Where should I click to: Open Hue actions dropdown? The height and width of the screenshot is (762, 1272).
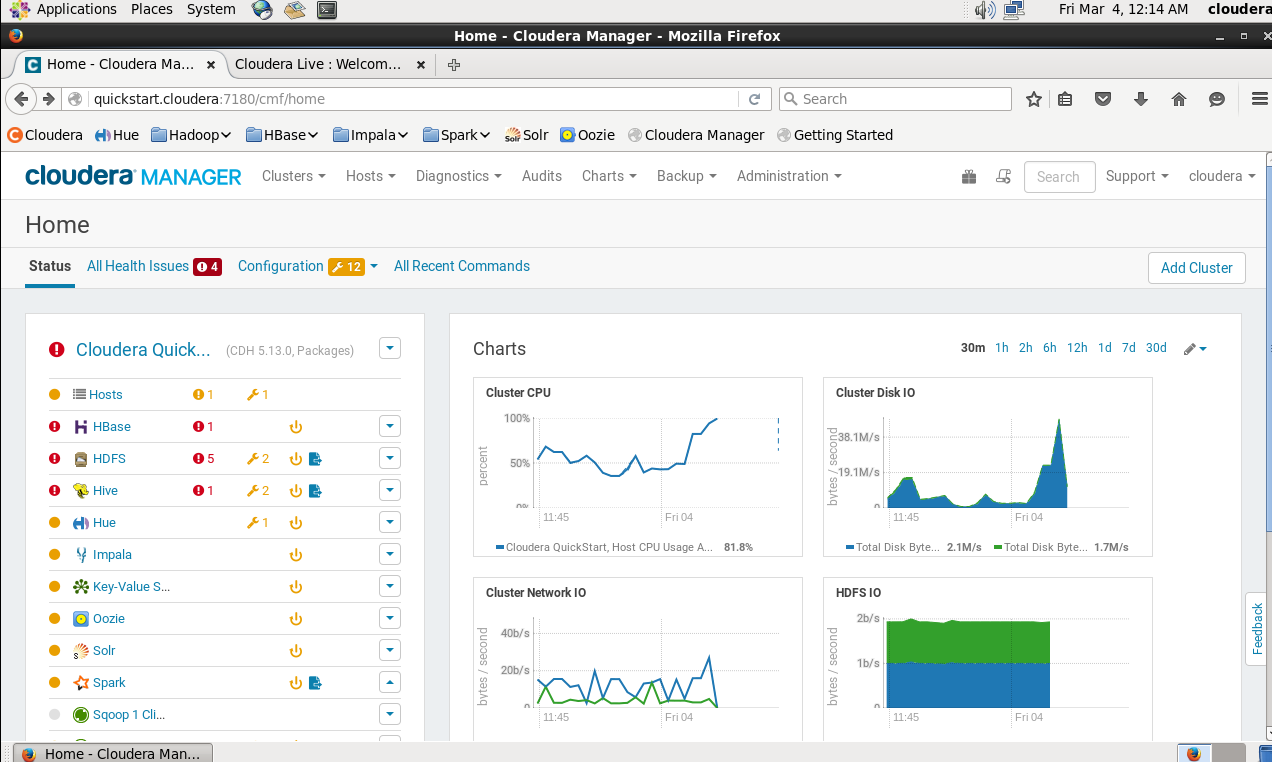tap(390, 523)
